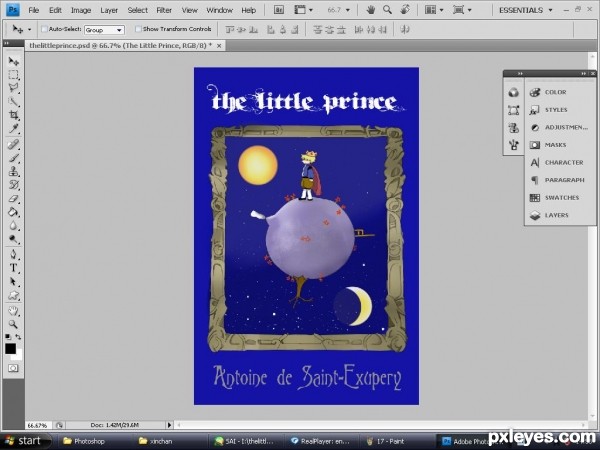Viewport: 600px width, 450px height.
Task: Open the Edit menu
Action: pyautogui.click(x=55, y=10)
